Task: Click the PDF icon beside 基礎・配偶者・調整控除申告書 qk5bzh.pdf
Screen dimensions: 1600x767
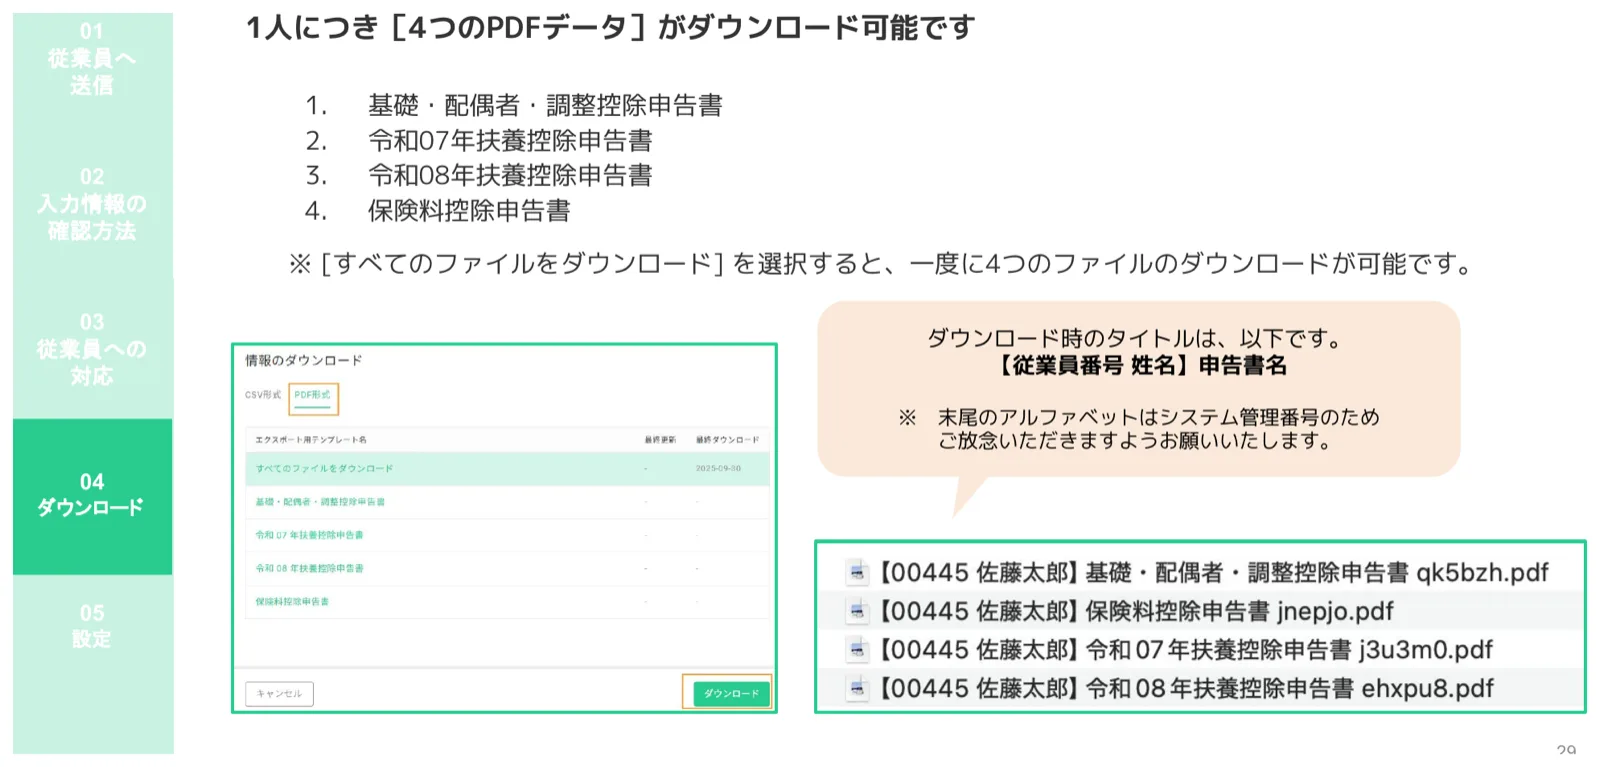Action: pyautogui.click(x=857, y=573)
